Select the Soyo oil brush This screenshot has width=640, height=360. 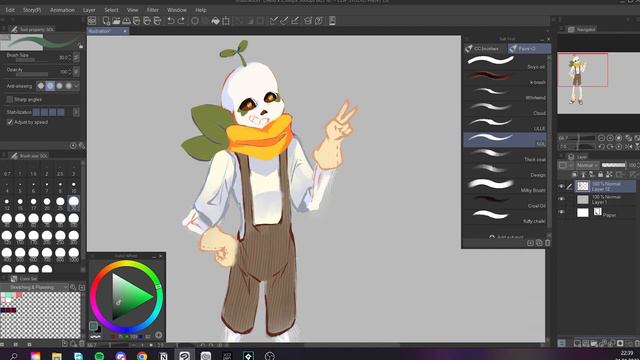(505, 62)
